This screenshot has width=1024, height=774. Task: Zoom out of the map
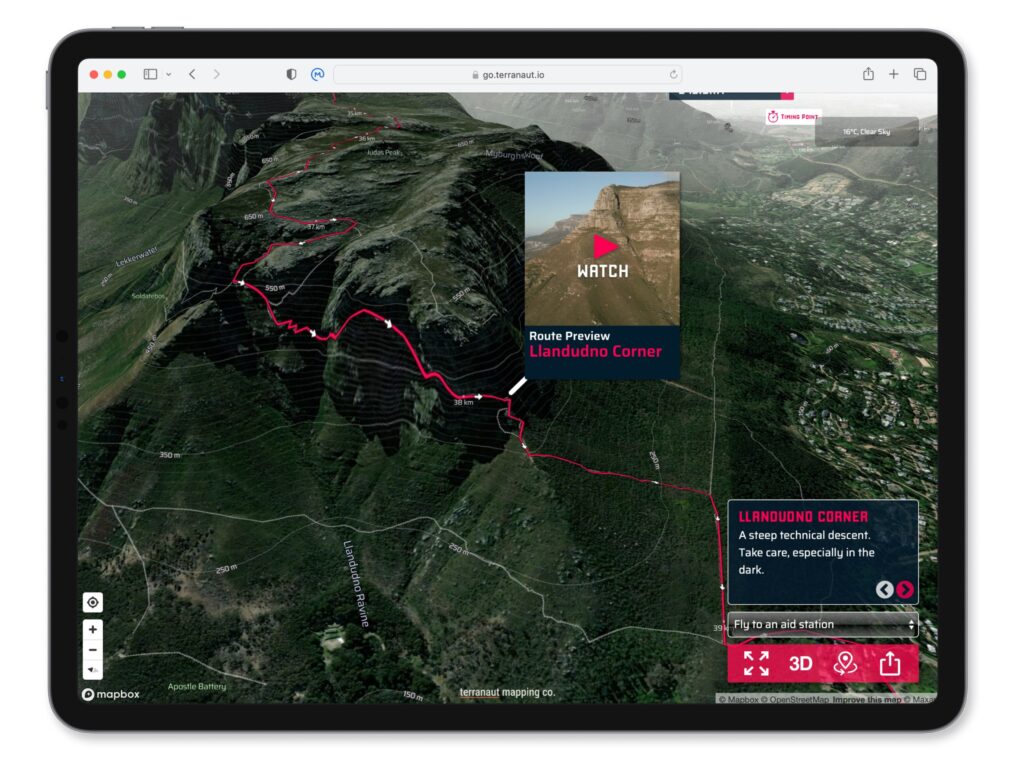93,650
